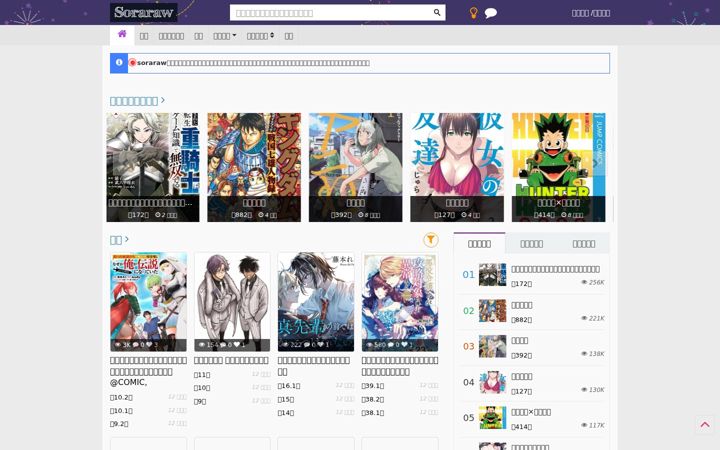
Task: Click ranking 05 Hunter×Hunter small thumbnail
Action: (x=492, y=417)
